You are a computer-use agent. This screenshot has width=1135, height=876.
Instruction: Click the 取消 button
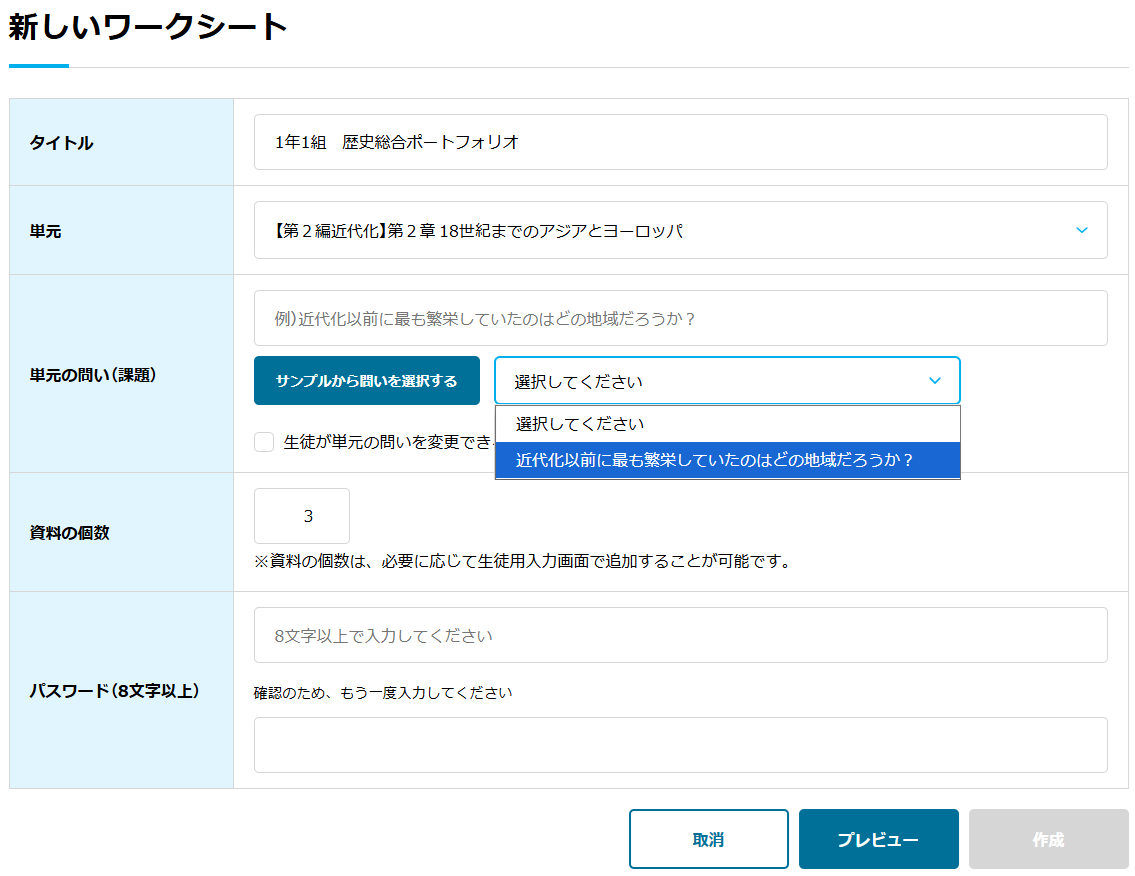(708, 839)
